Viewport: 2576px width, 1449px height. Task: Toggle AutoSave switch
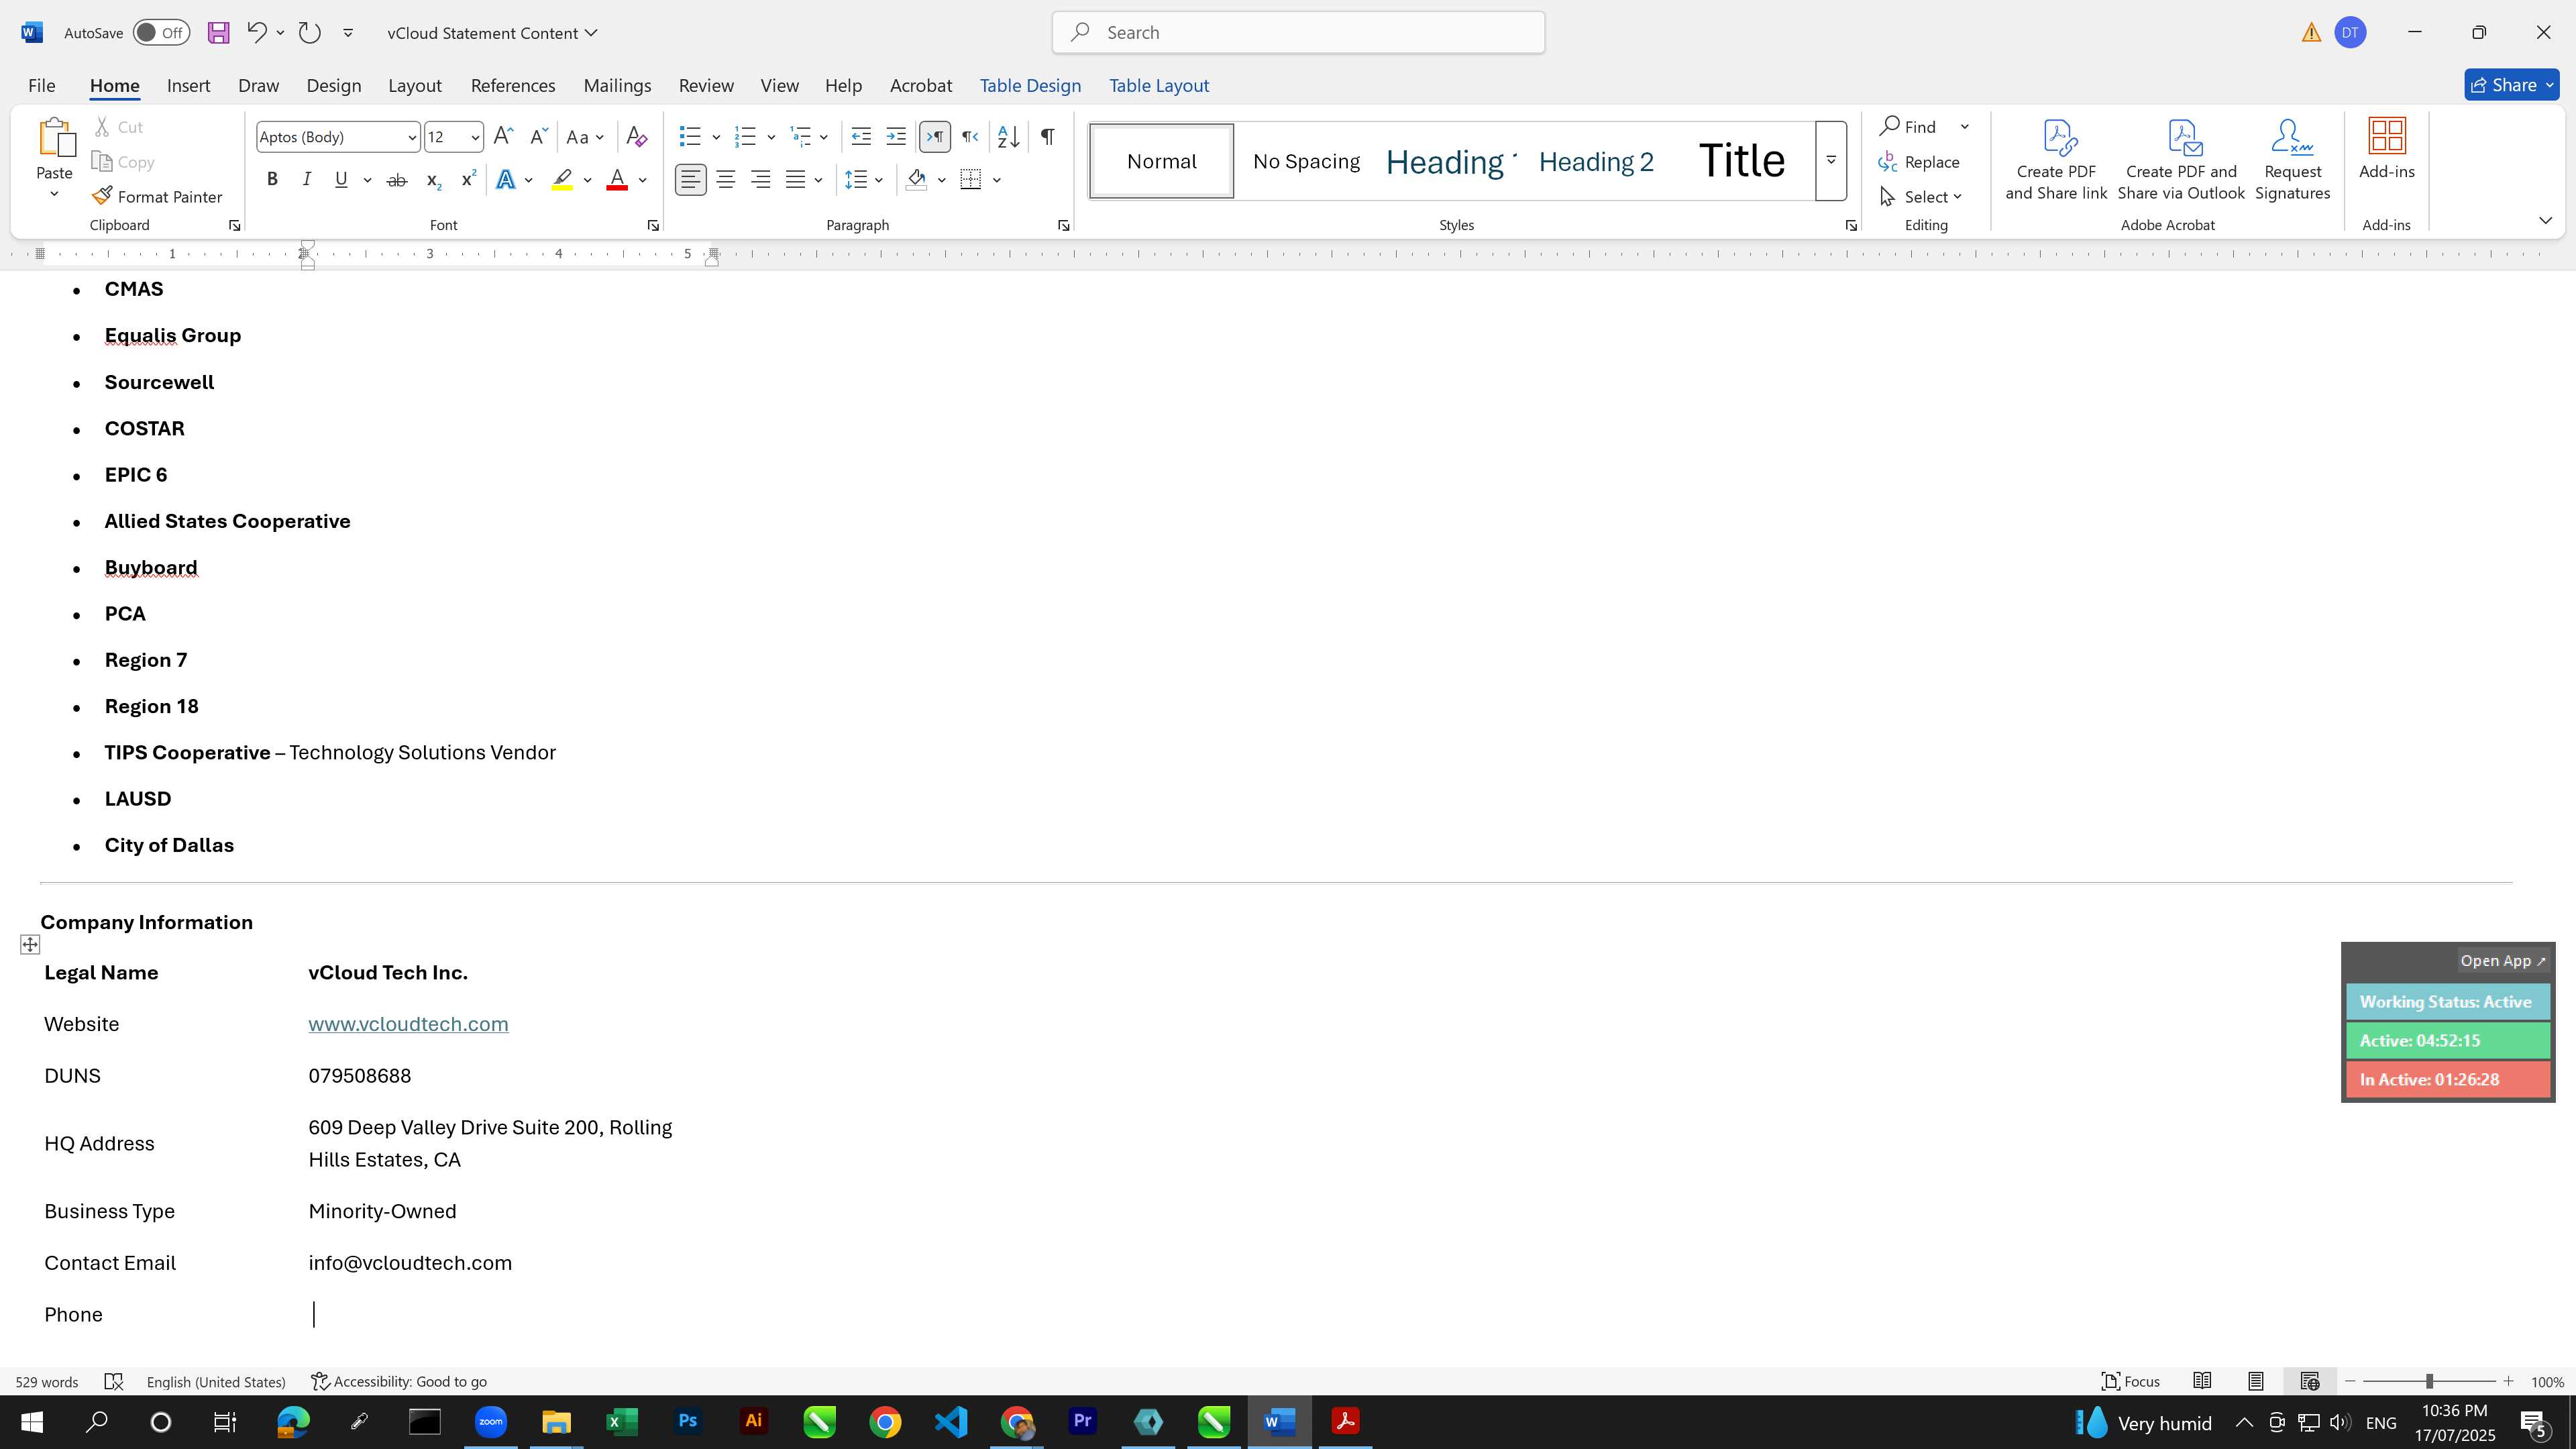point(161,33)
